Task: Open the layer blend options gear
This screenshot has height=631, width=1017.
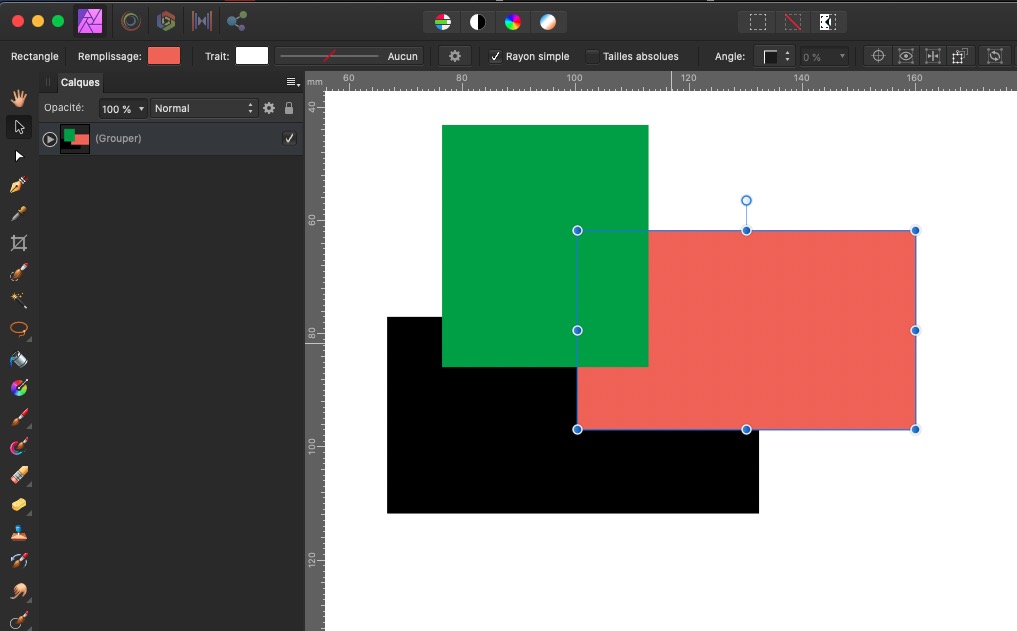Action: pos(269,108)
